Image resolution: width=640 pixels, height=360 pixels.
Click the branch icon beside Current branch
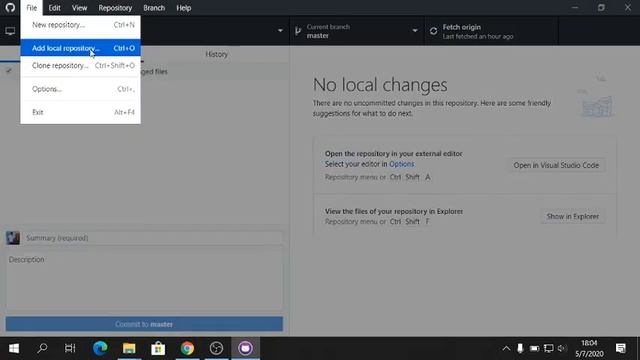pos(298,31)
